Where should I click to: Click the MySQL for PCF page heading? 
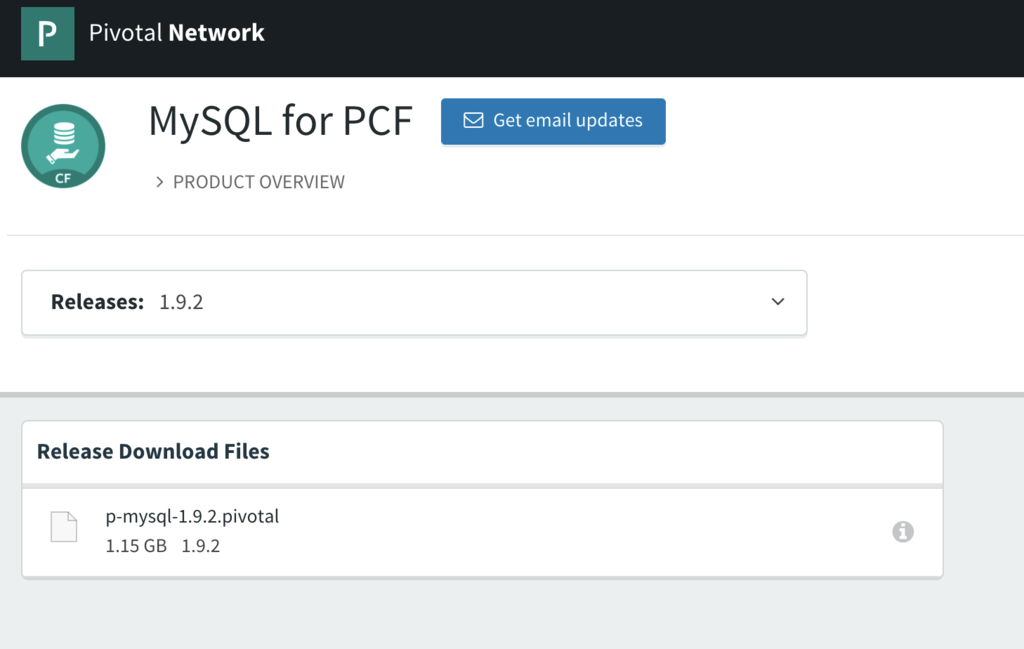coord(280,121)
